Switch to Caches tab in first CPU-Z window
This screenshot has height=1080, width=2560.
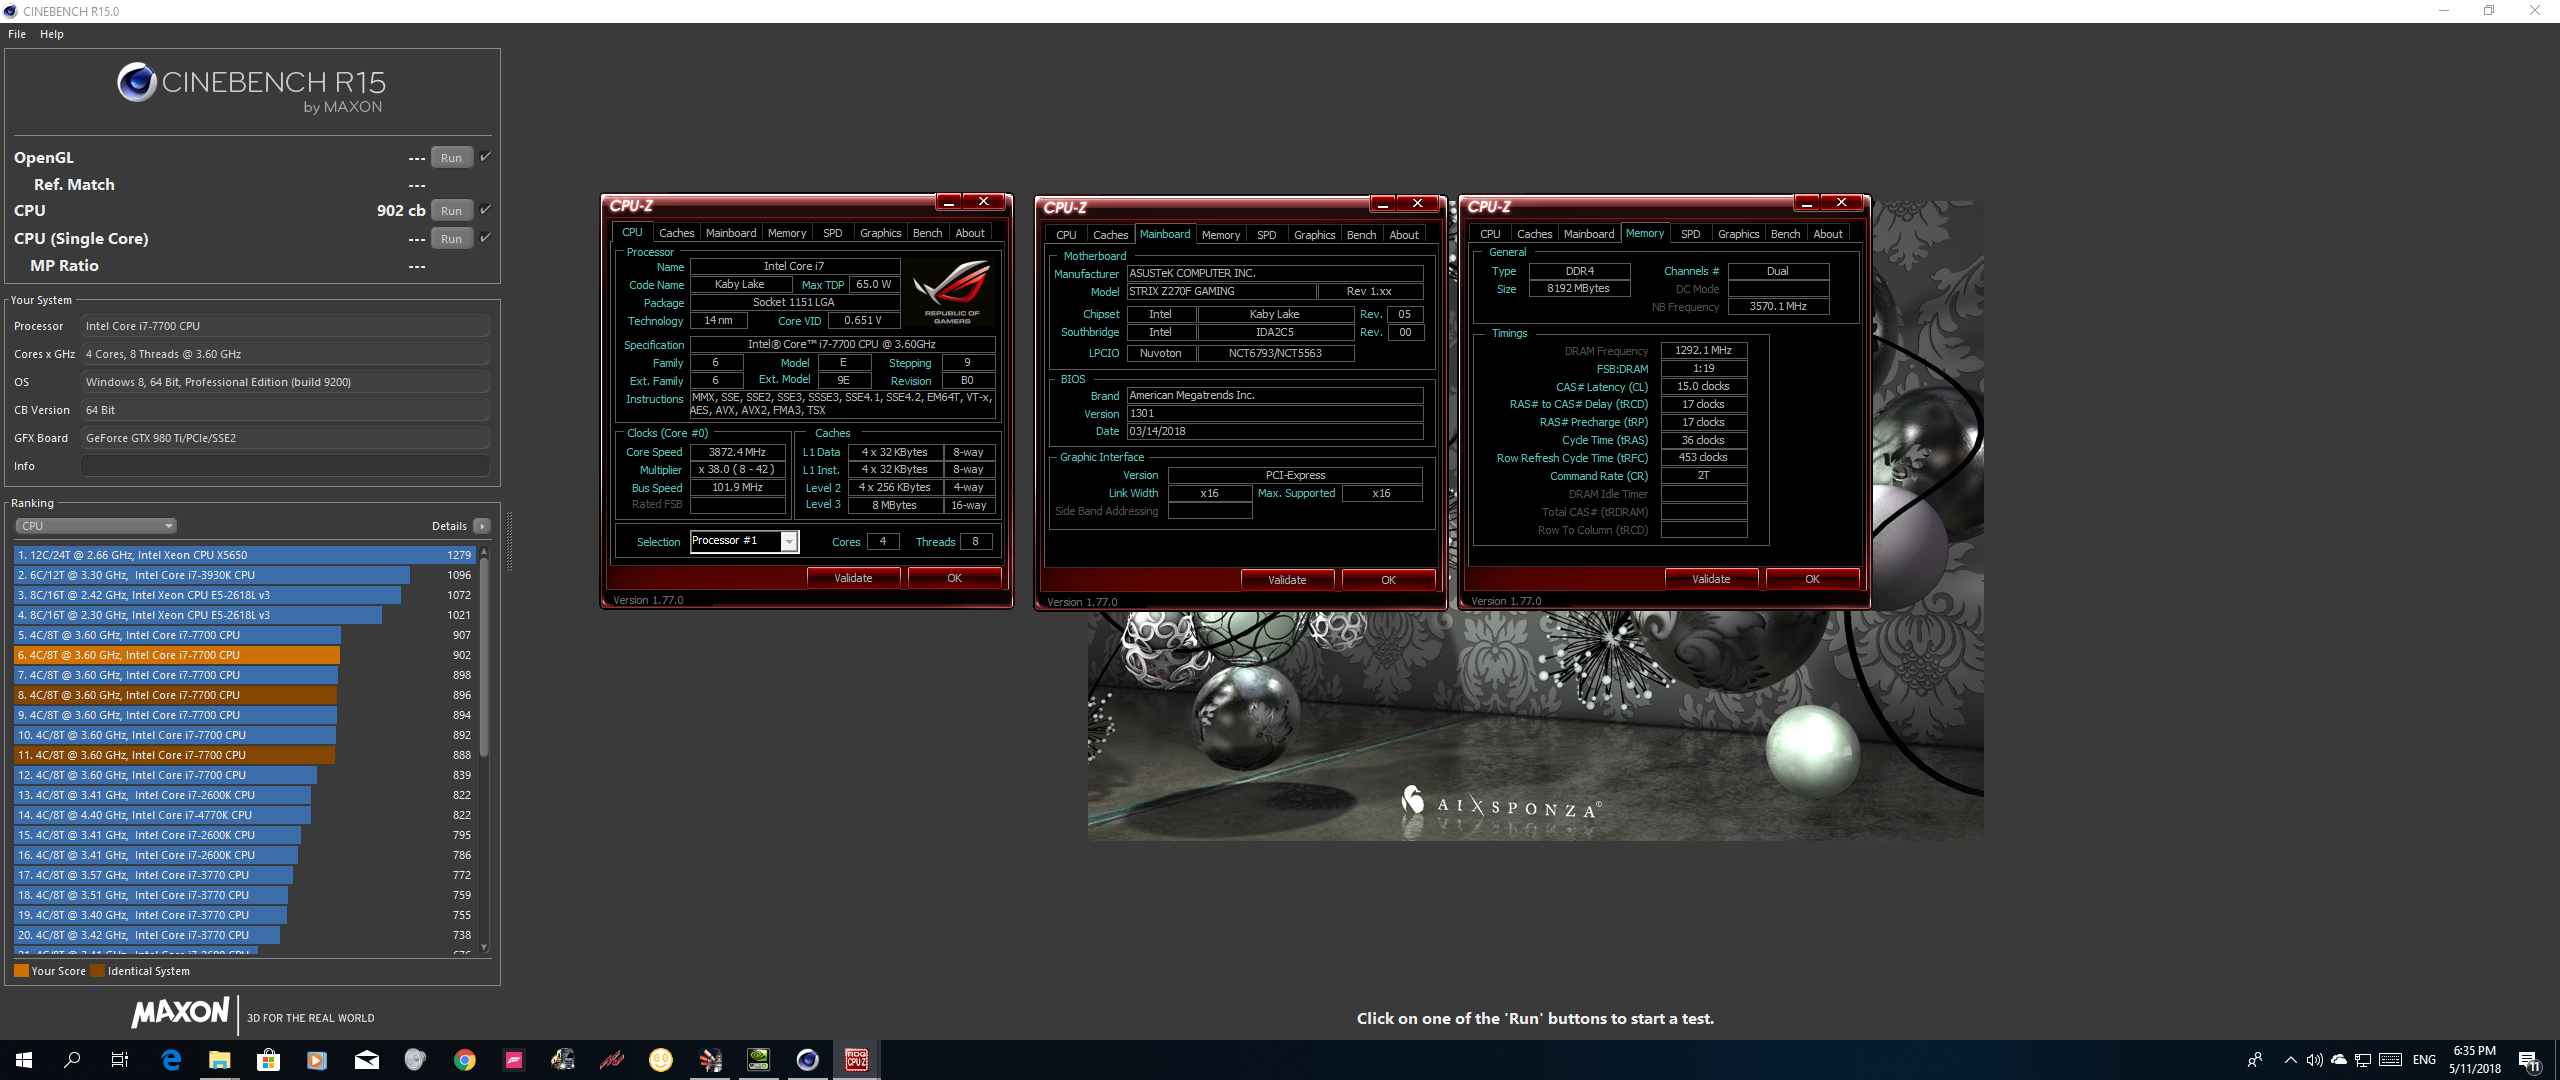click(x=676, y=233)
